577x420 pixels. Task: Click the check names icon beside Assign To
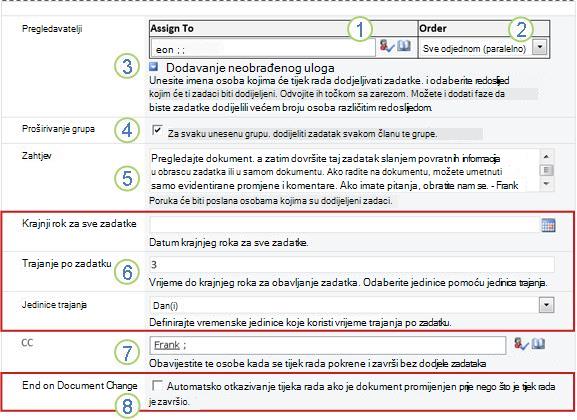[387, 46]
